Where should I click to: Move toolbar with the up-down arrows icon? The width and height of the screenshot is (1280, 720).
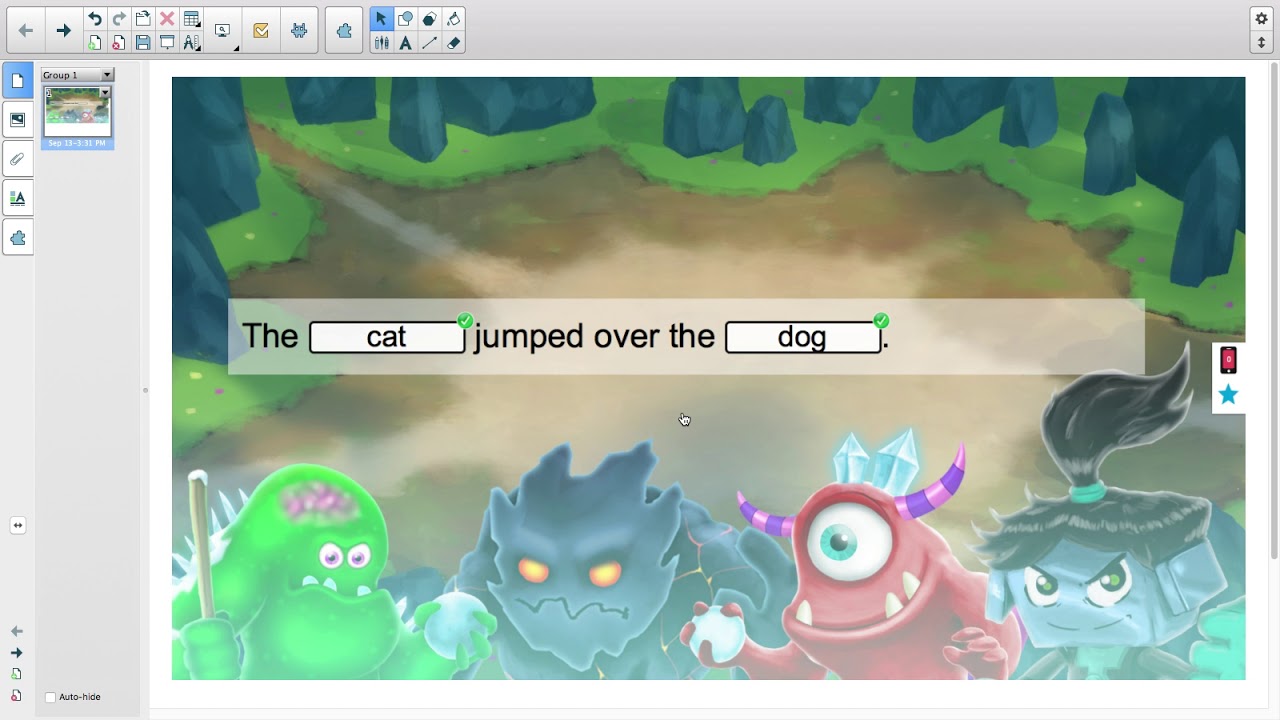1262,42
